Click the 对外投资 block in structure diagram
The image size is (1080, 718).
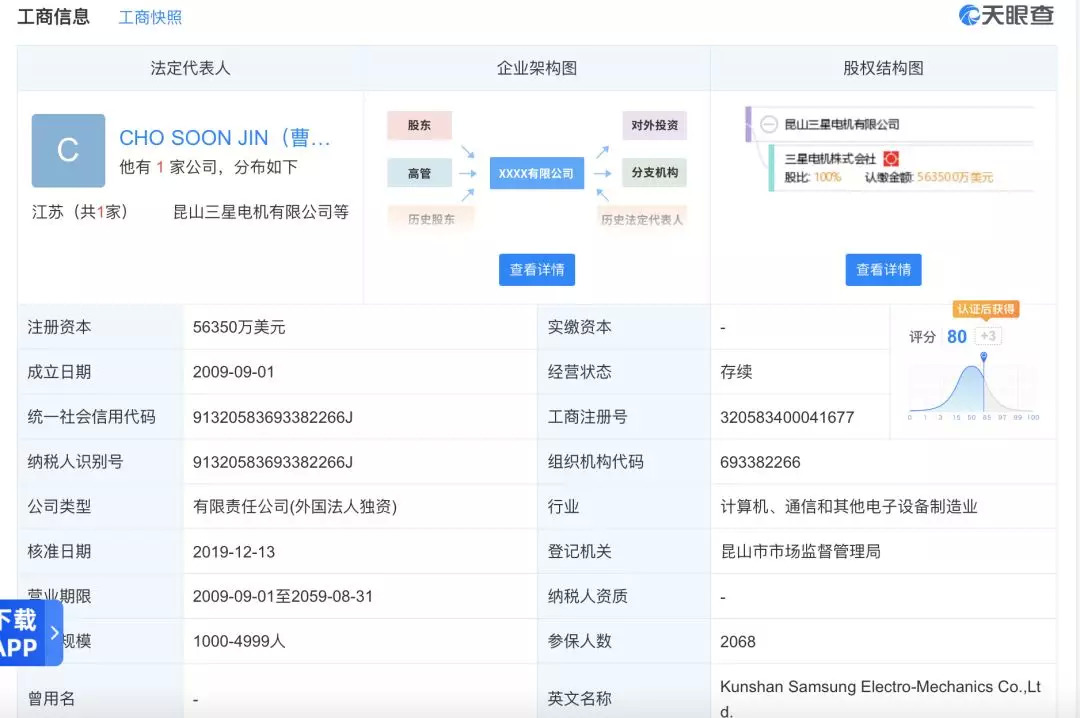tap(654, 126)
